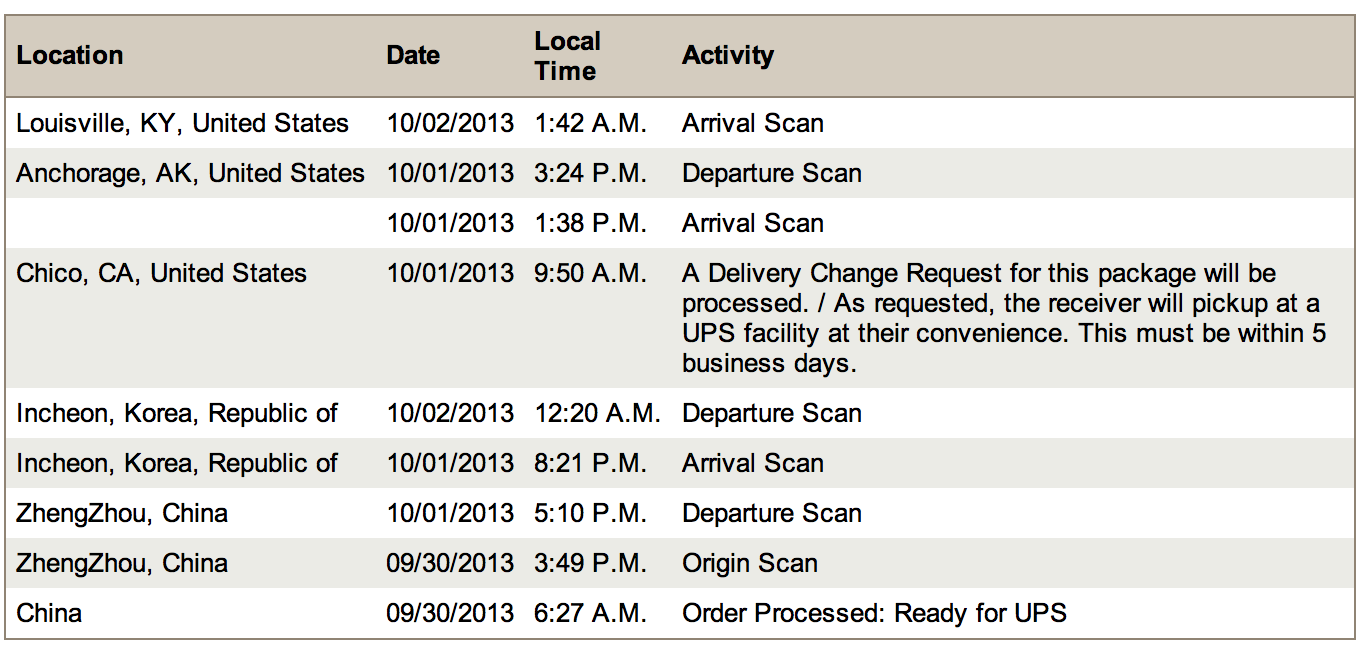Select the Louisville, KY, United States cell
This screenshot has height=648, width=1364.
[183, 124]
